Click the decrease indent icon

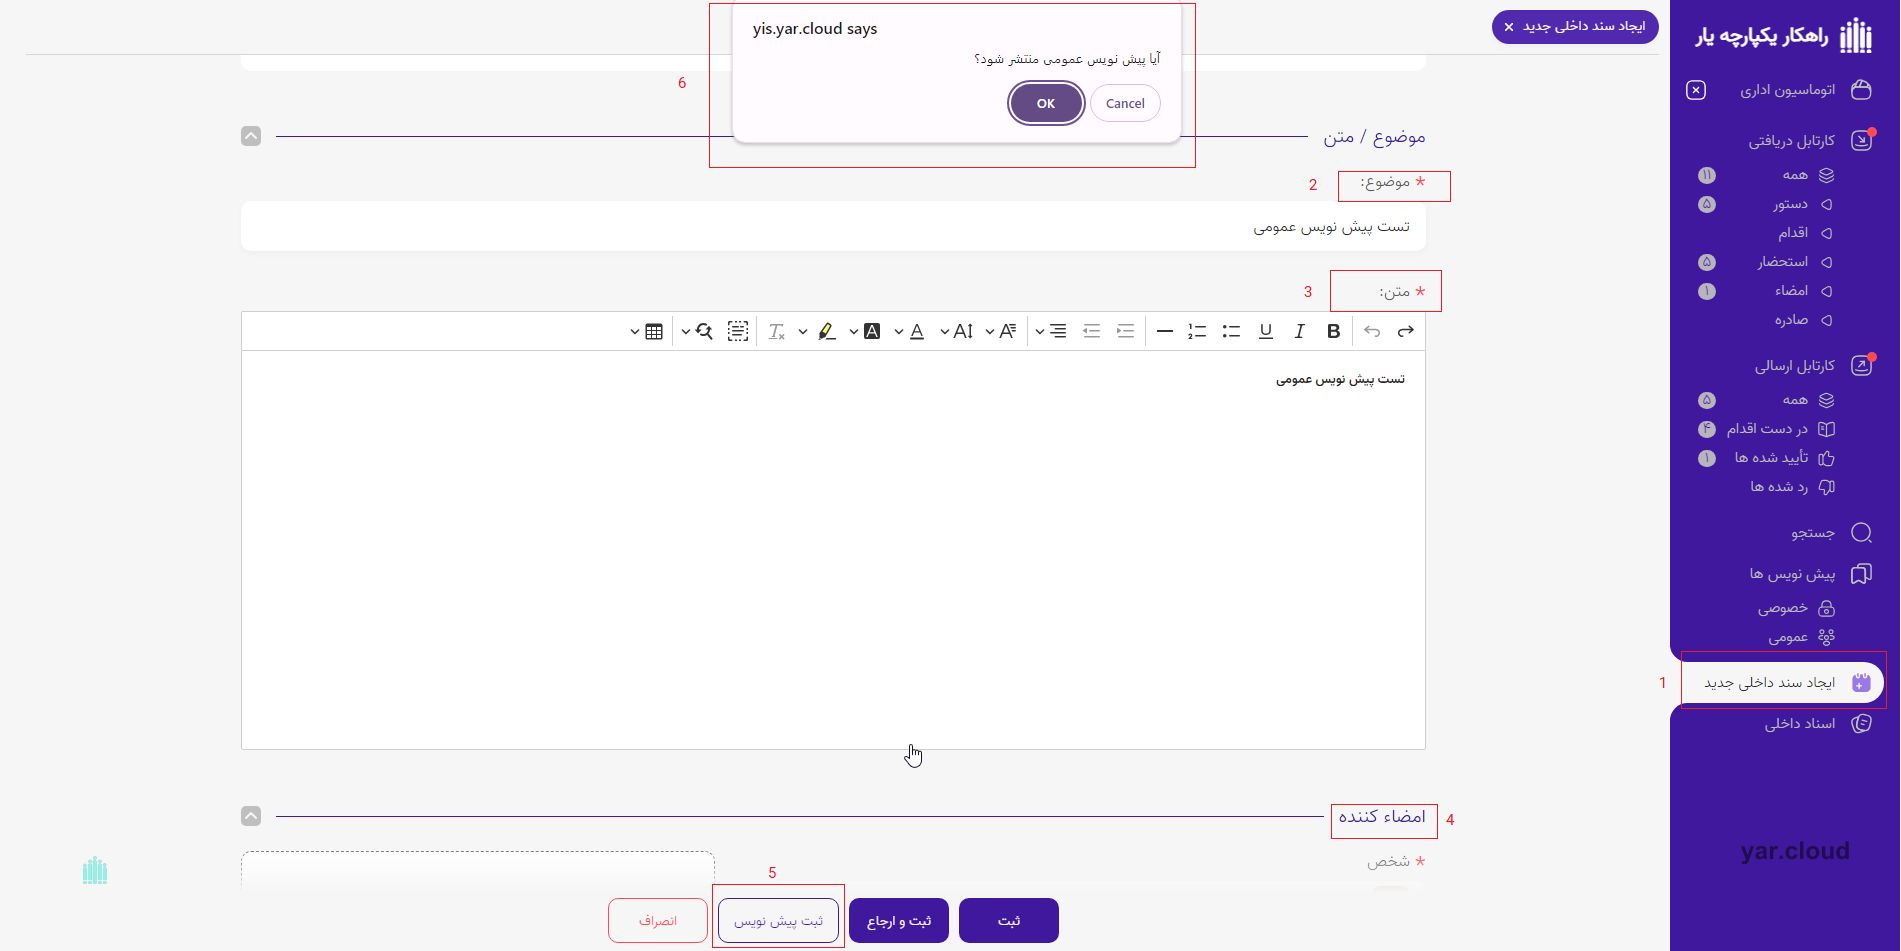tap(1091, 331)
